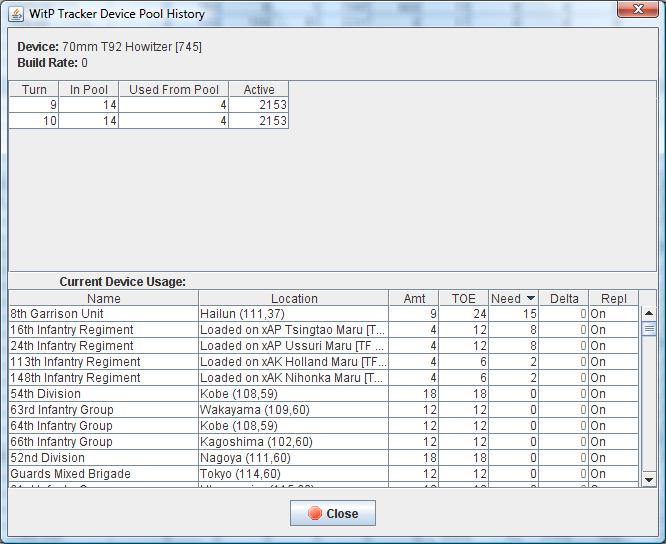
Task: Select the 24th Infantry Regiment row
Action: coord(324,346)
